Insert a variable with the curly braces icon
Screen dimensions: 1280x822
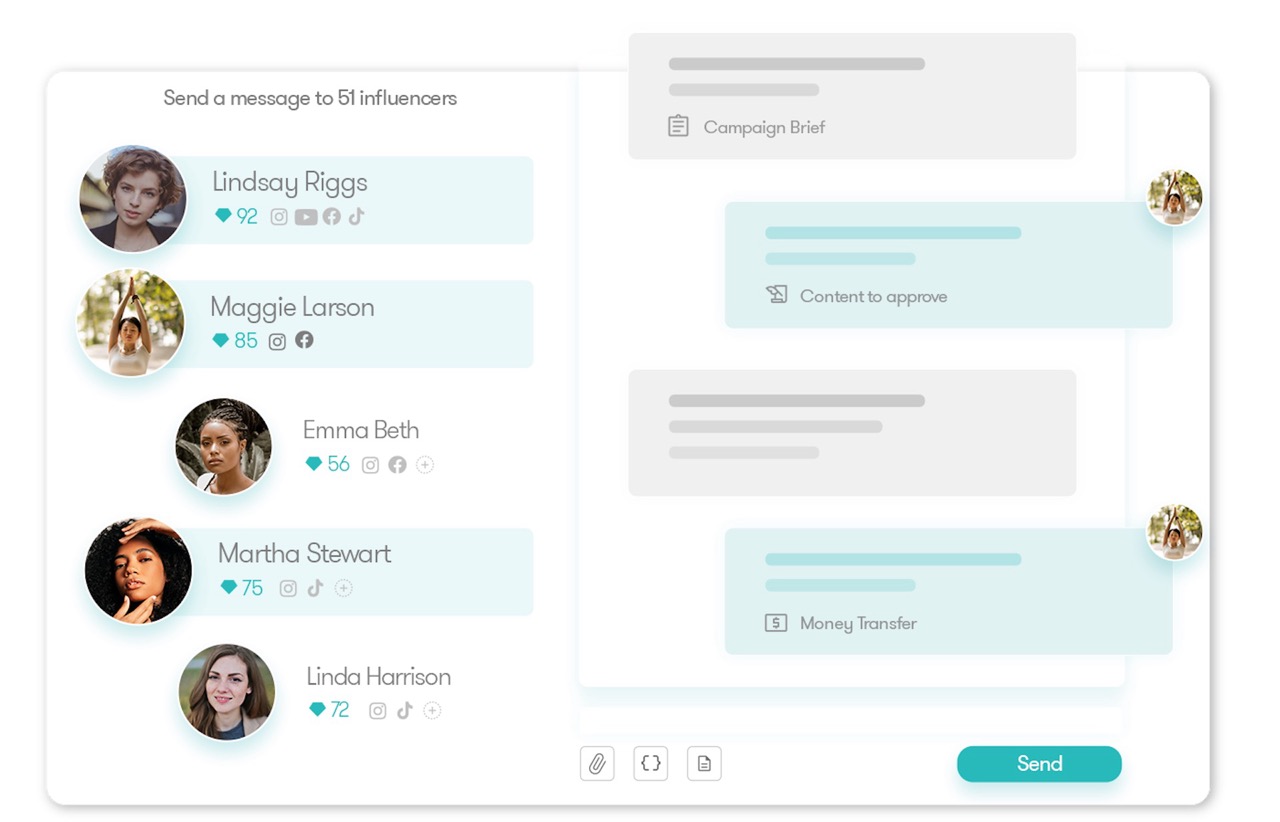click(650, 763)
